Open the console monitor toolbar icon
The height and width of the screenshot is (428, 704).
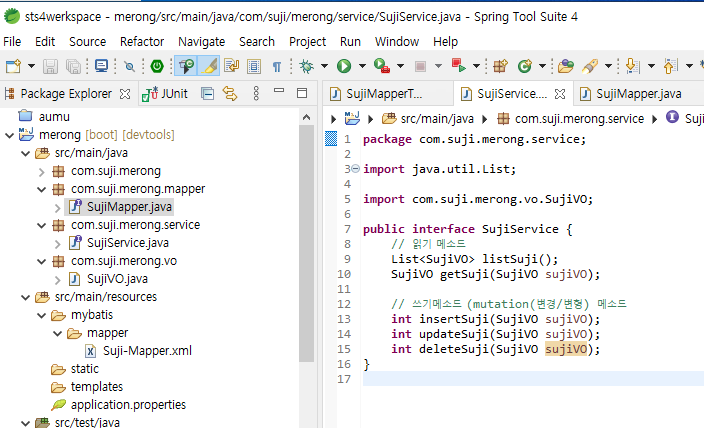tap(101, 66)
